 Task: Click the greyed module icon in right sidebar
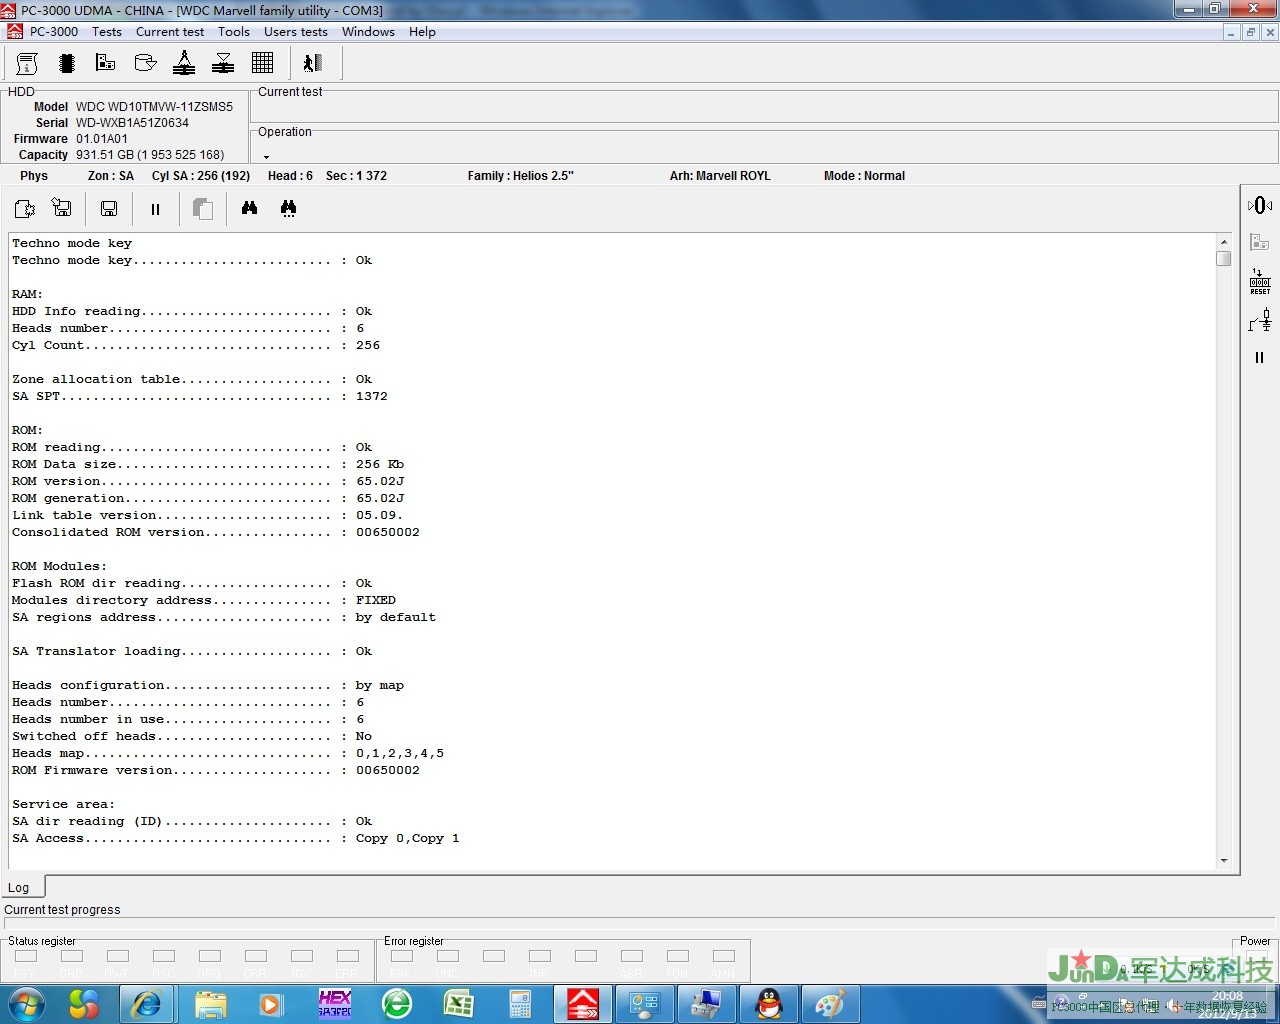click(1260, 242)
